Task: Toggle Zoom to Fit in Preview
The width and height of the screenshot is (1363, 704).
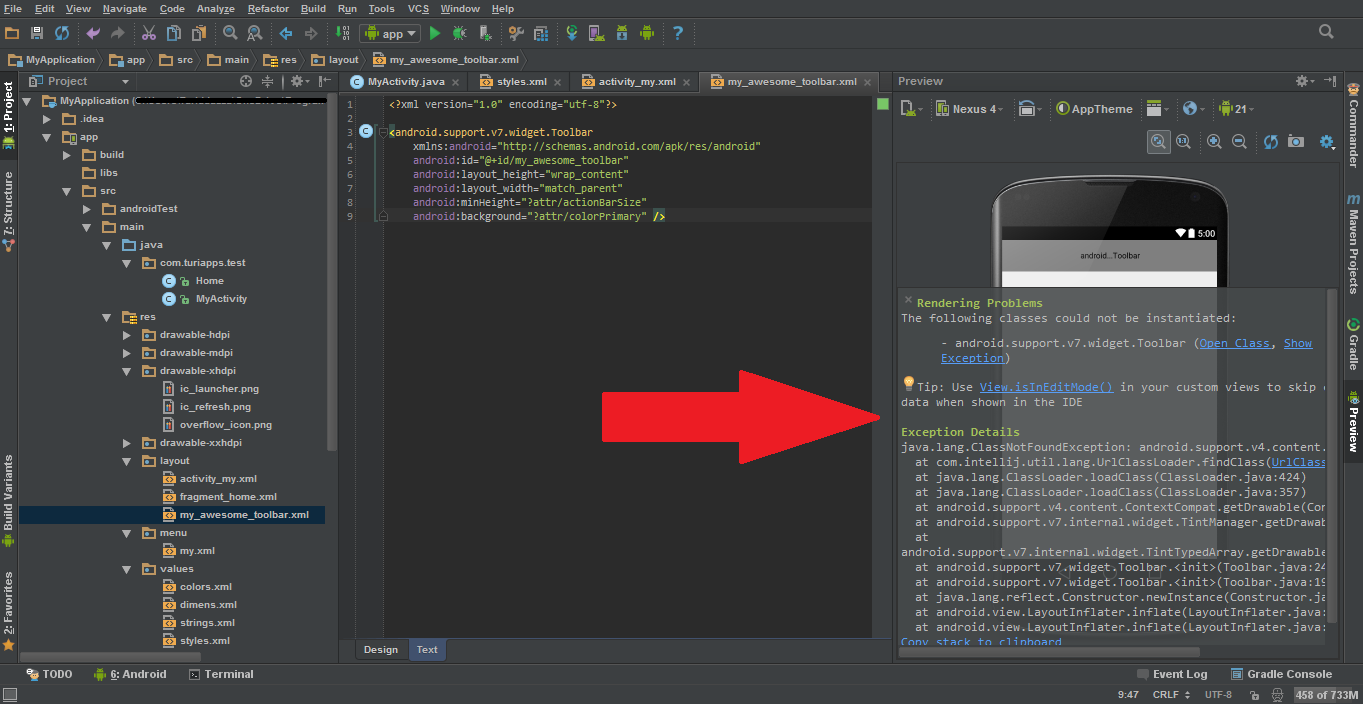Action: click(x=1158, y=142)
